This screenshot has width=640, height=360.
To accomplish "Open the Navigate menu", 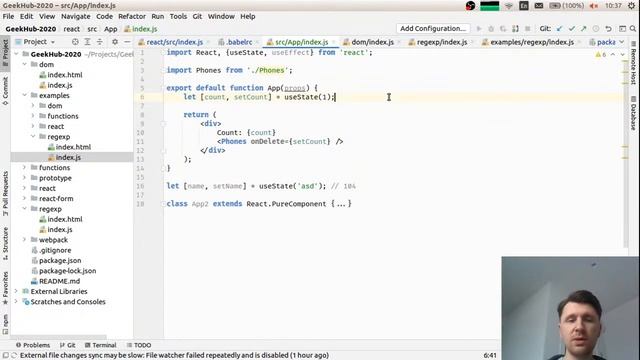I will click(76, 16).
